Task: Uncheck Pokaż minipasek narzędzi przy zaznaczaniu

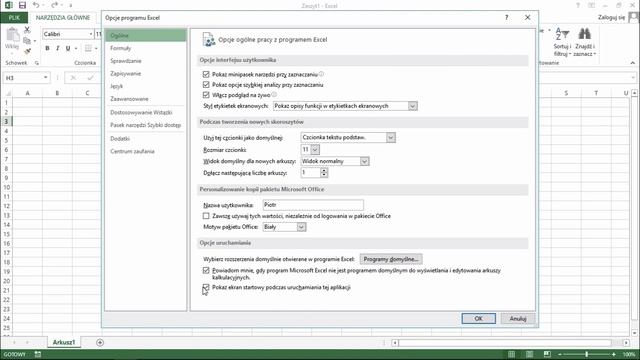Action: click(206, 74)
